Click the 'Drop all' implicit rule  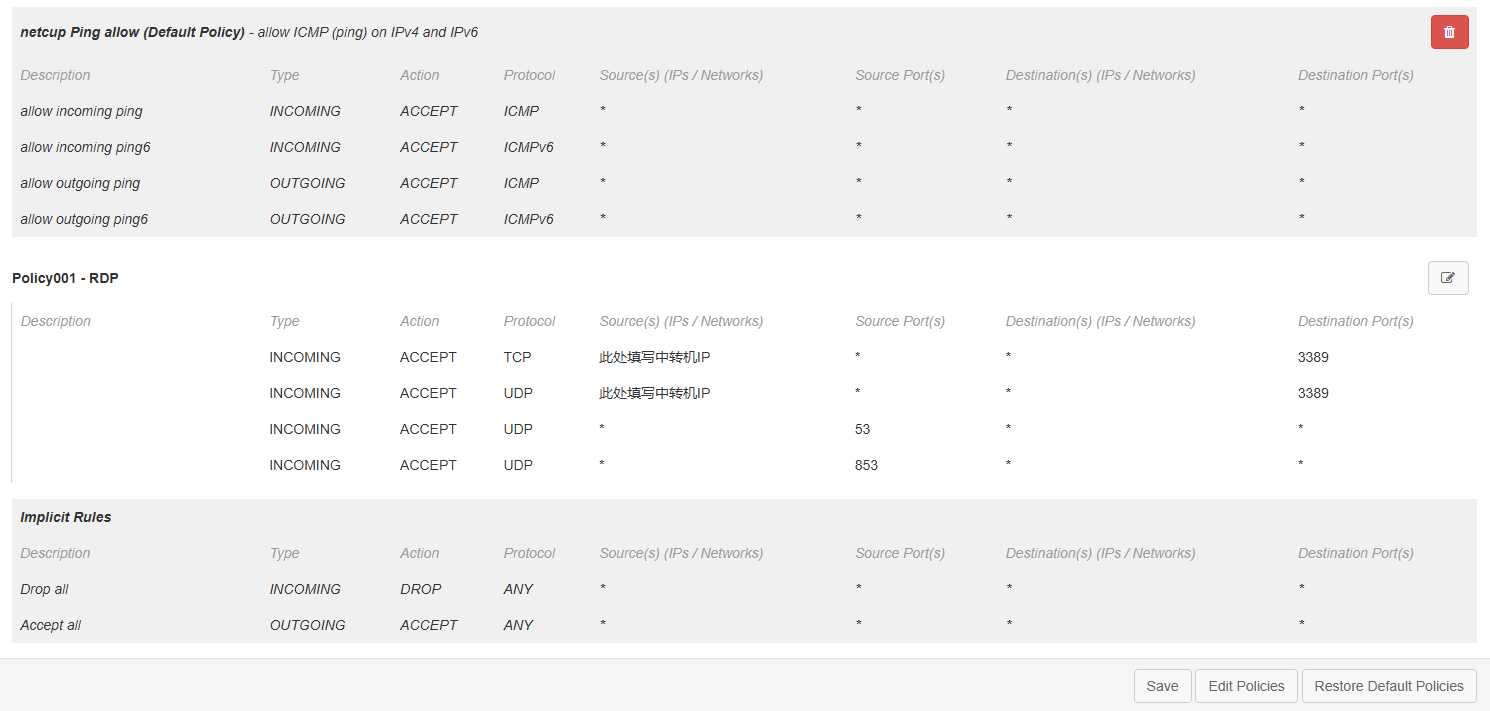point(45,589)
